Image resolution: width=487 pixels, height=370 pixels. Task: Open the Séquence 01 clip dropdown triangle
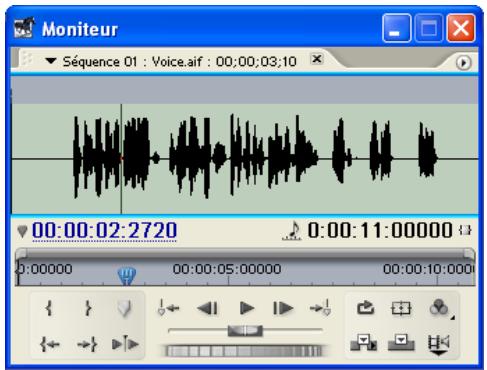(51, 61)
